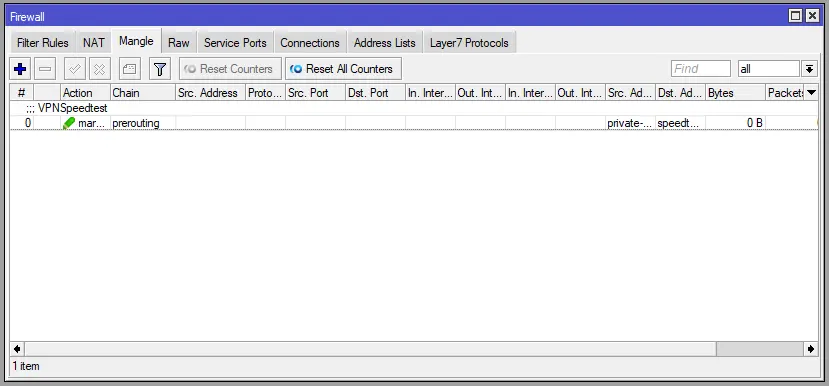This screenshot has width=829, height=386.
Task: Sort by the # column header
Action: coord(22,93)
